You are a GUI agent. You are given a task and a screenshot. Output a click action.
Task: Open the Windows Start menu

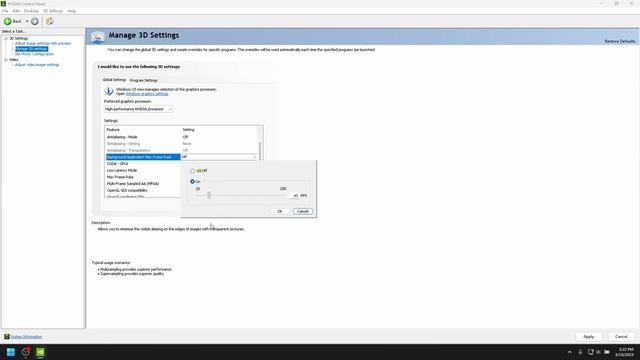point(11,352)
